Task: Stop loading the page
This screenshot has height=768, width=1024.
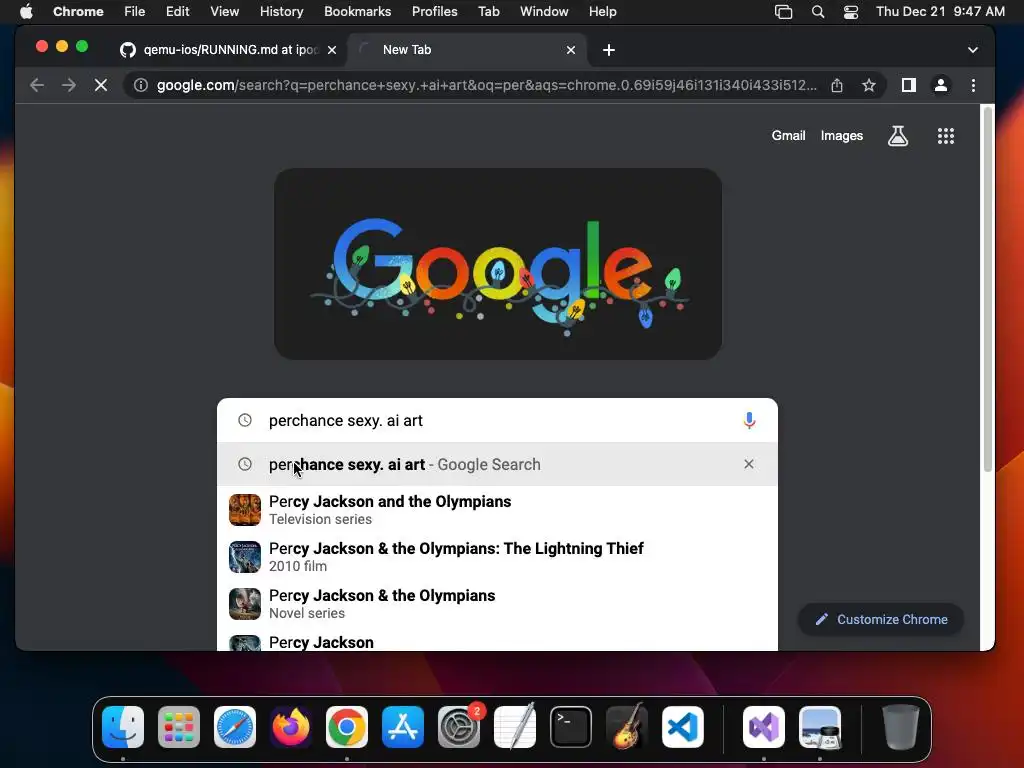Action: click(x=101, y=85)
